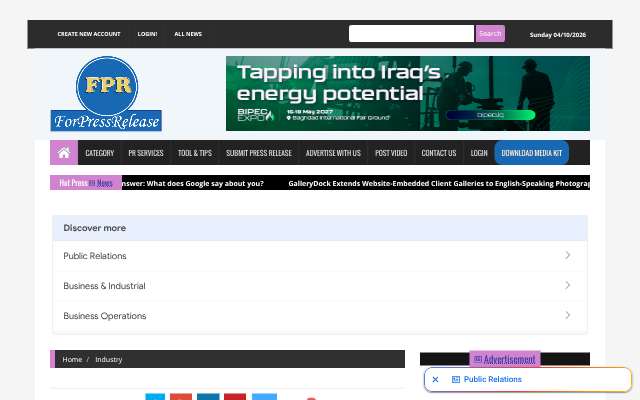Select POST VIDEO in navigation
The height and width of the screenshot is (400, 640).
pos(391,153)
